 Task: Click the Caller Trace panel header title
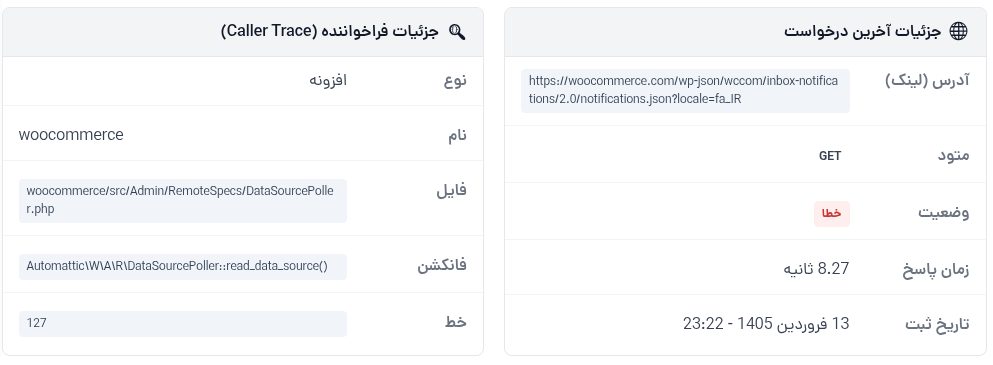[329, 31]
